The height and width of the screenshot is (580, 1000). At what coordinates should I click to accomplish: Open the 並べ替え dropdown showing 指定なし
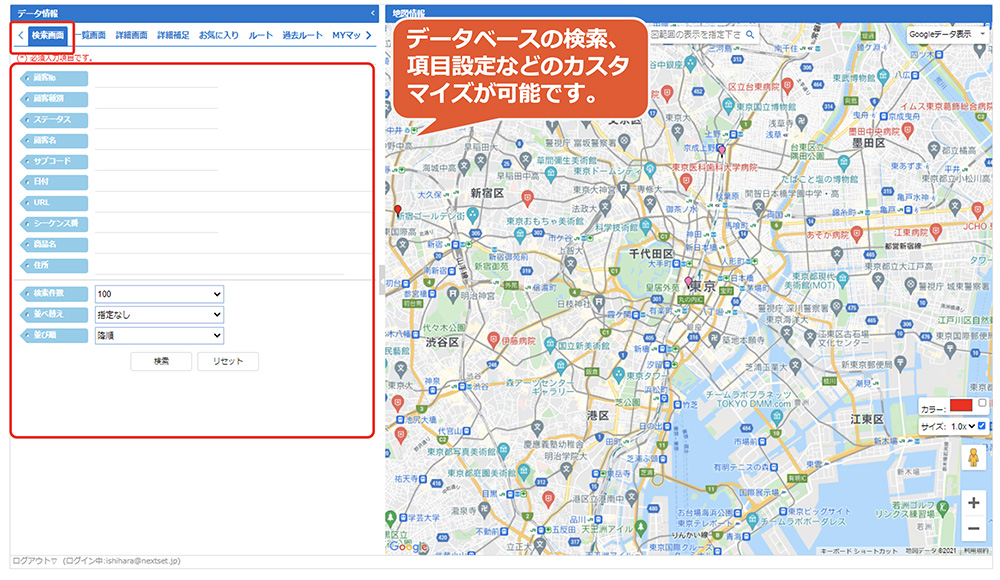coord(159,315)
